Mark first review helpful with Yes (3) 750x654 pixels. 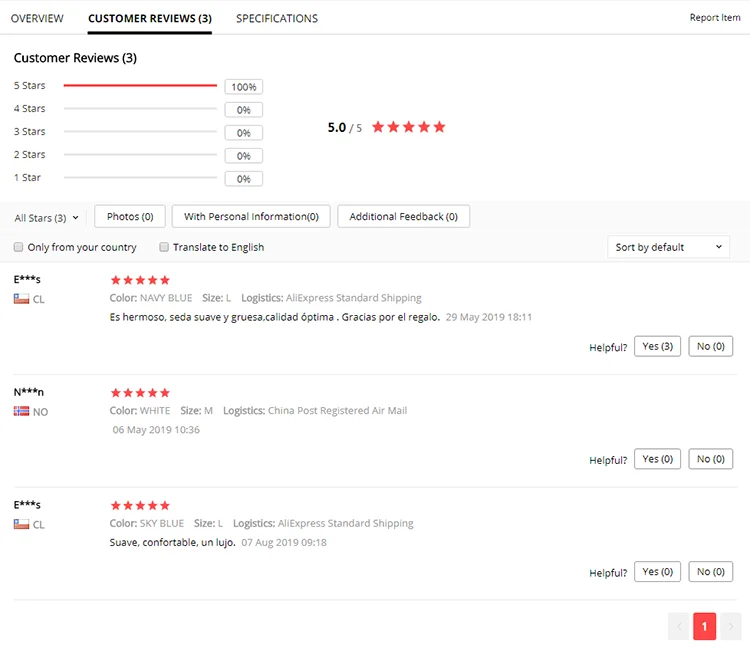657,346
